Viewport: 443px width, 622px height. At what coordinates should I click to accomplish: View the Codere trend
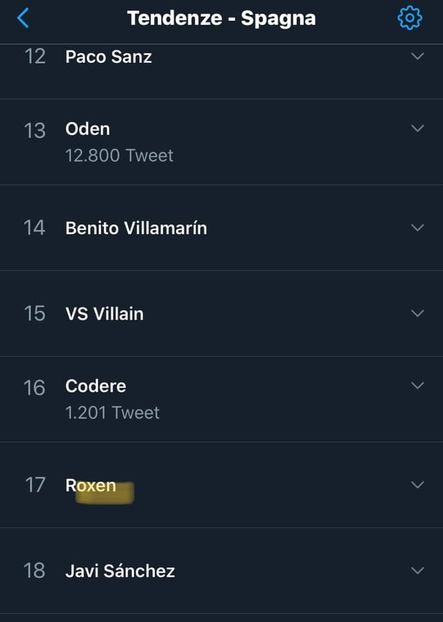click(96, 386)
